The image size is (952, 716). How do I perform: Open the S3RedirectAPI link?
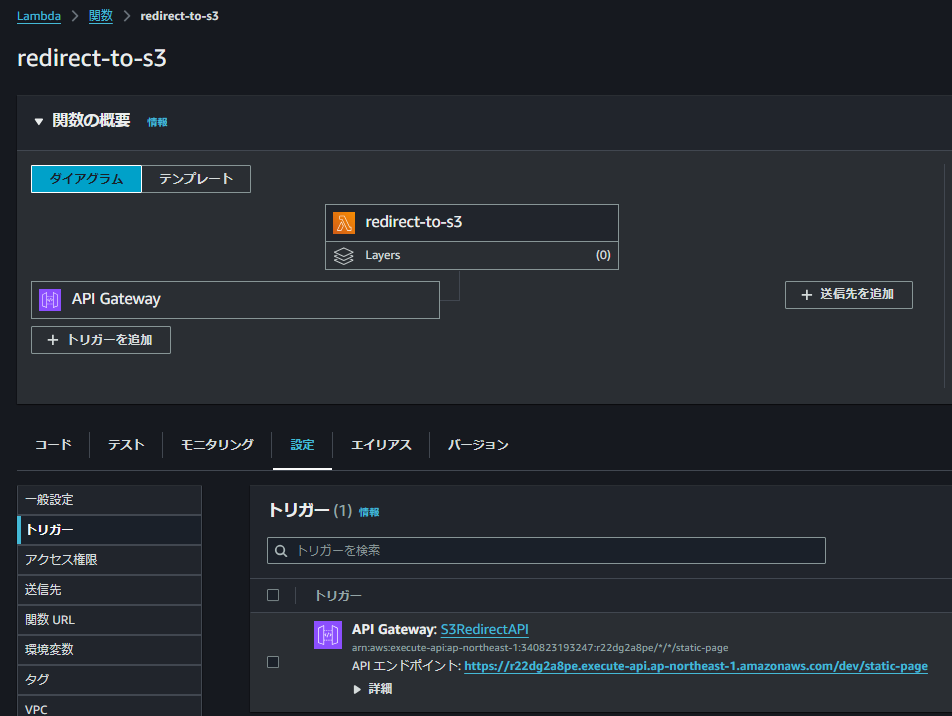point(484,629)
